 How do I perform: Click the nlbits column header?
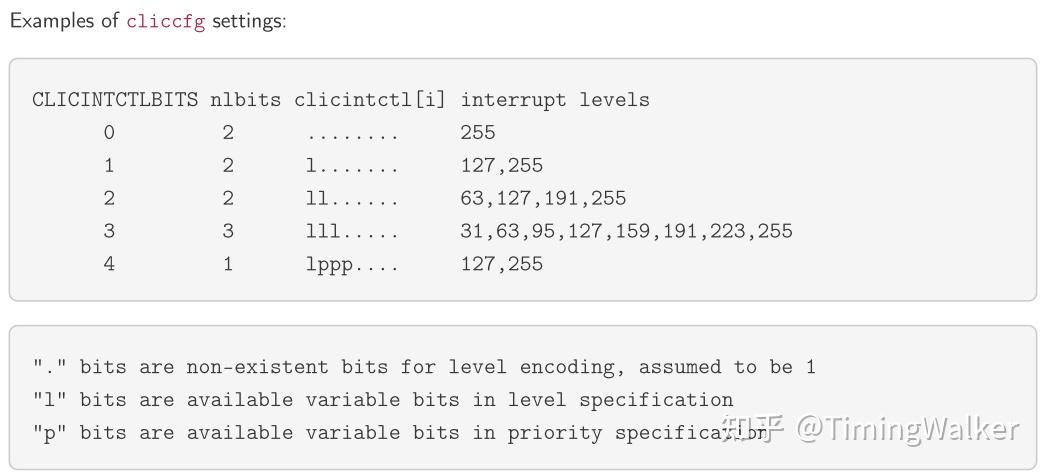click(x=245, y=100)
